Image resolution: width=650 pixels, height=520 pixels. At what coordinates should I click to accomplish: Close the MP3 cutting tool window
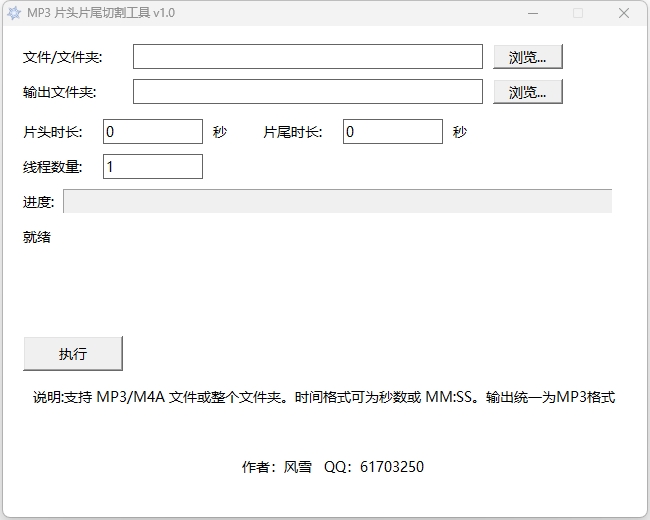624,13
